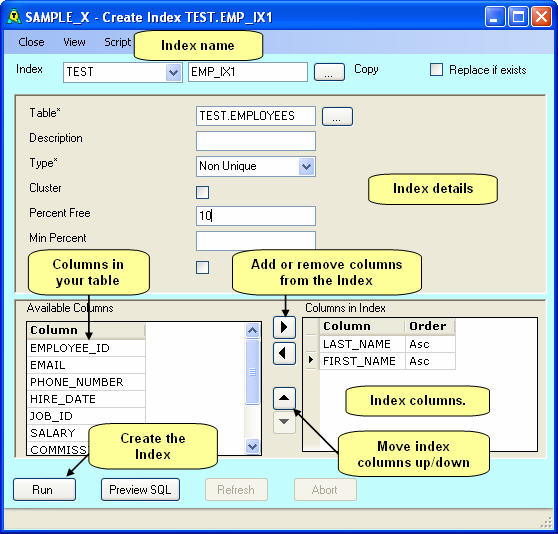Run the index creation

(44, 490)
